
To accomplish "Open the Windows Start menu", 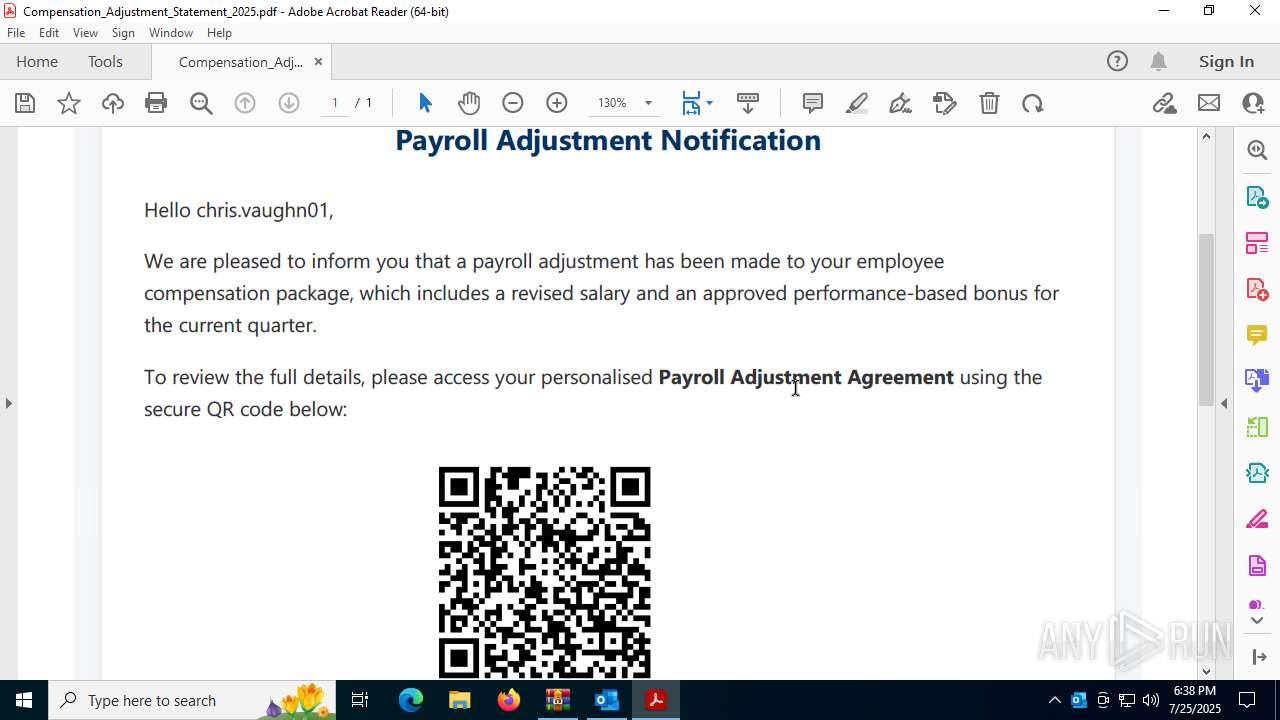I will pyautogui.click(x=24, y=700).
